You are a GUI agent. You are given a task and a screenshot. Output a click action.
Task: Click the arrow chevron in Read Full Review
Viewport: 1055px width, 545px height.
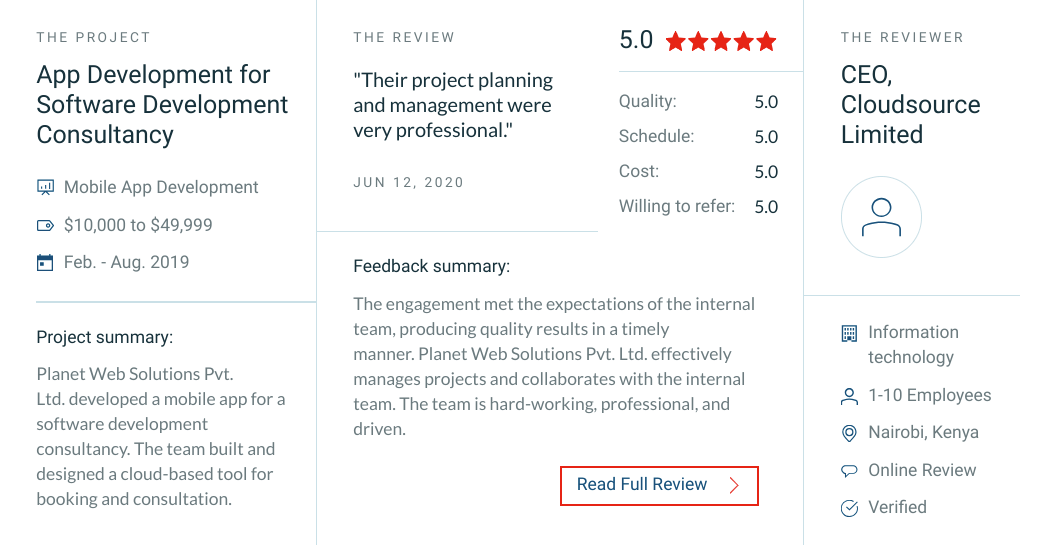point(734,485)
